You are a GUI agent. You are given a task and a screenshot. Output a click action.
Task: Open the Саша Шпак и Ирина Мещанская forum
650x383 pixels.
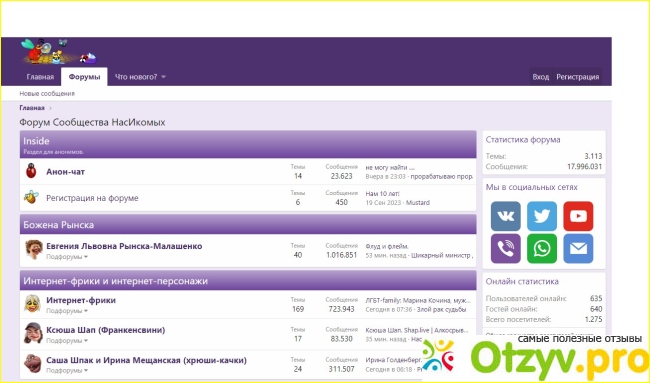146,360
